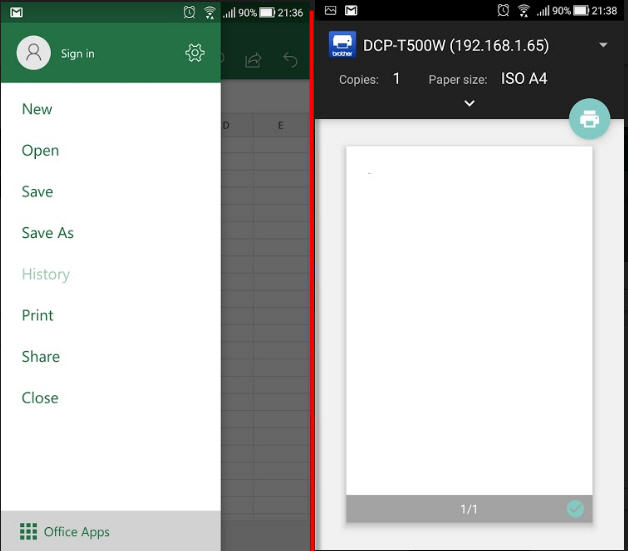
Task: Click the Sign in link
Action: pyautogui.click(x=78, y=54)
